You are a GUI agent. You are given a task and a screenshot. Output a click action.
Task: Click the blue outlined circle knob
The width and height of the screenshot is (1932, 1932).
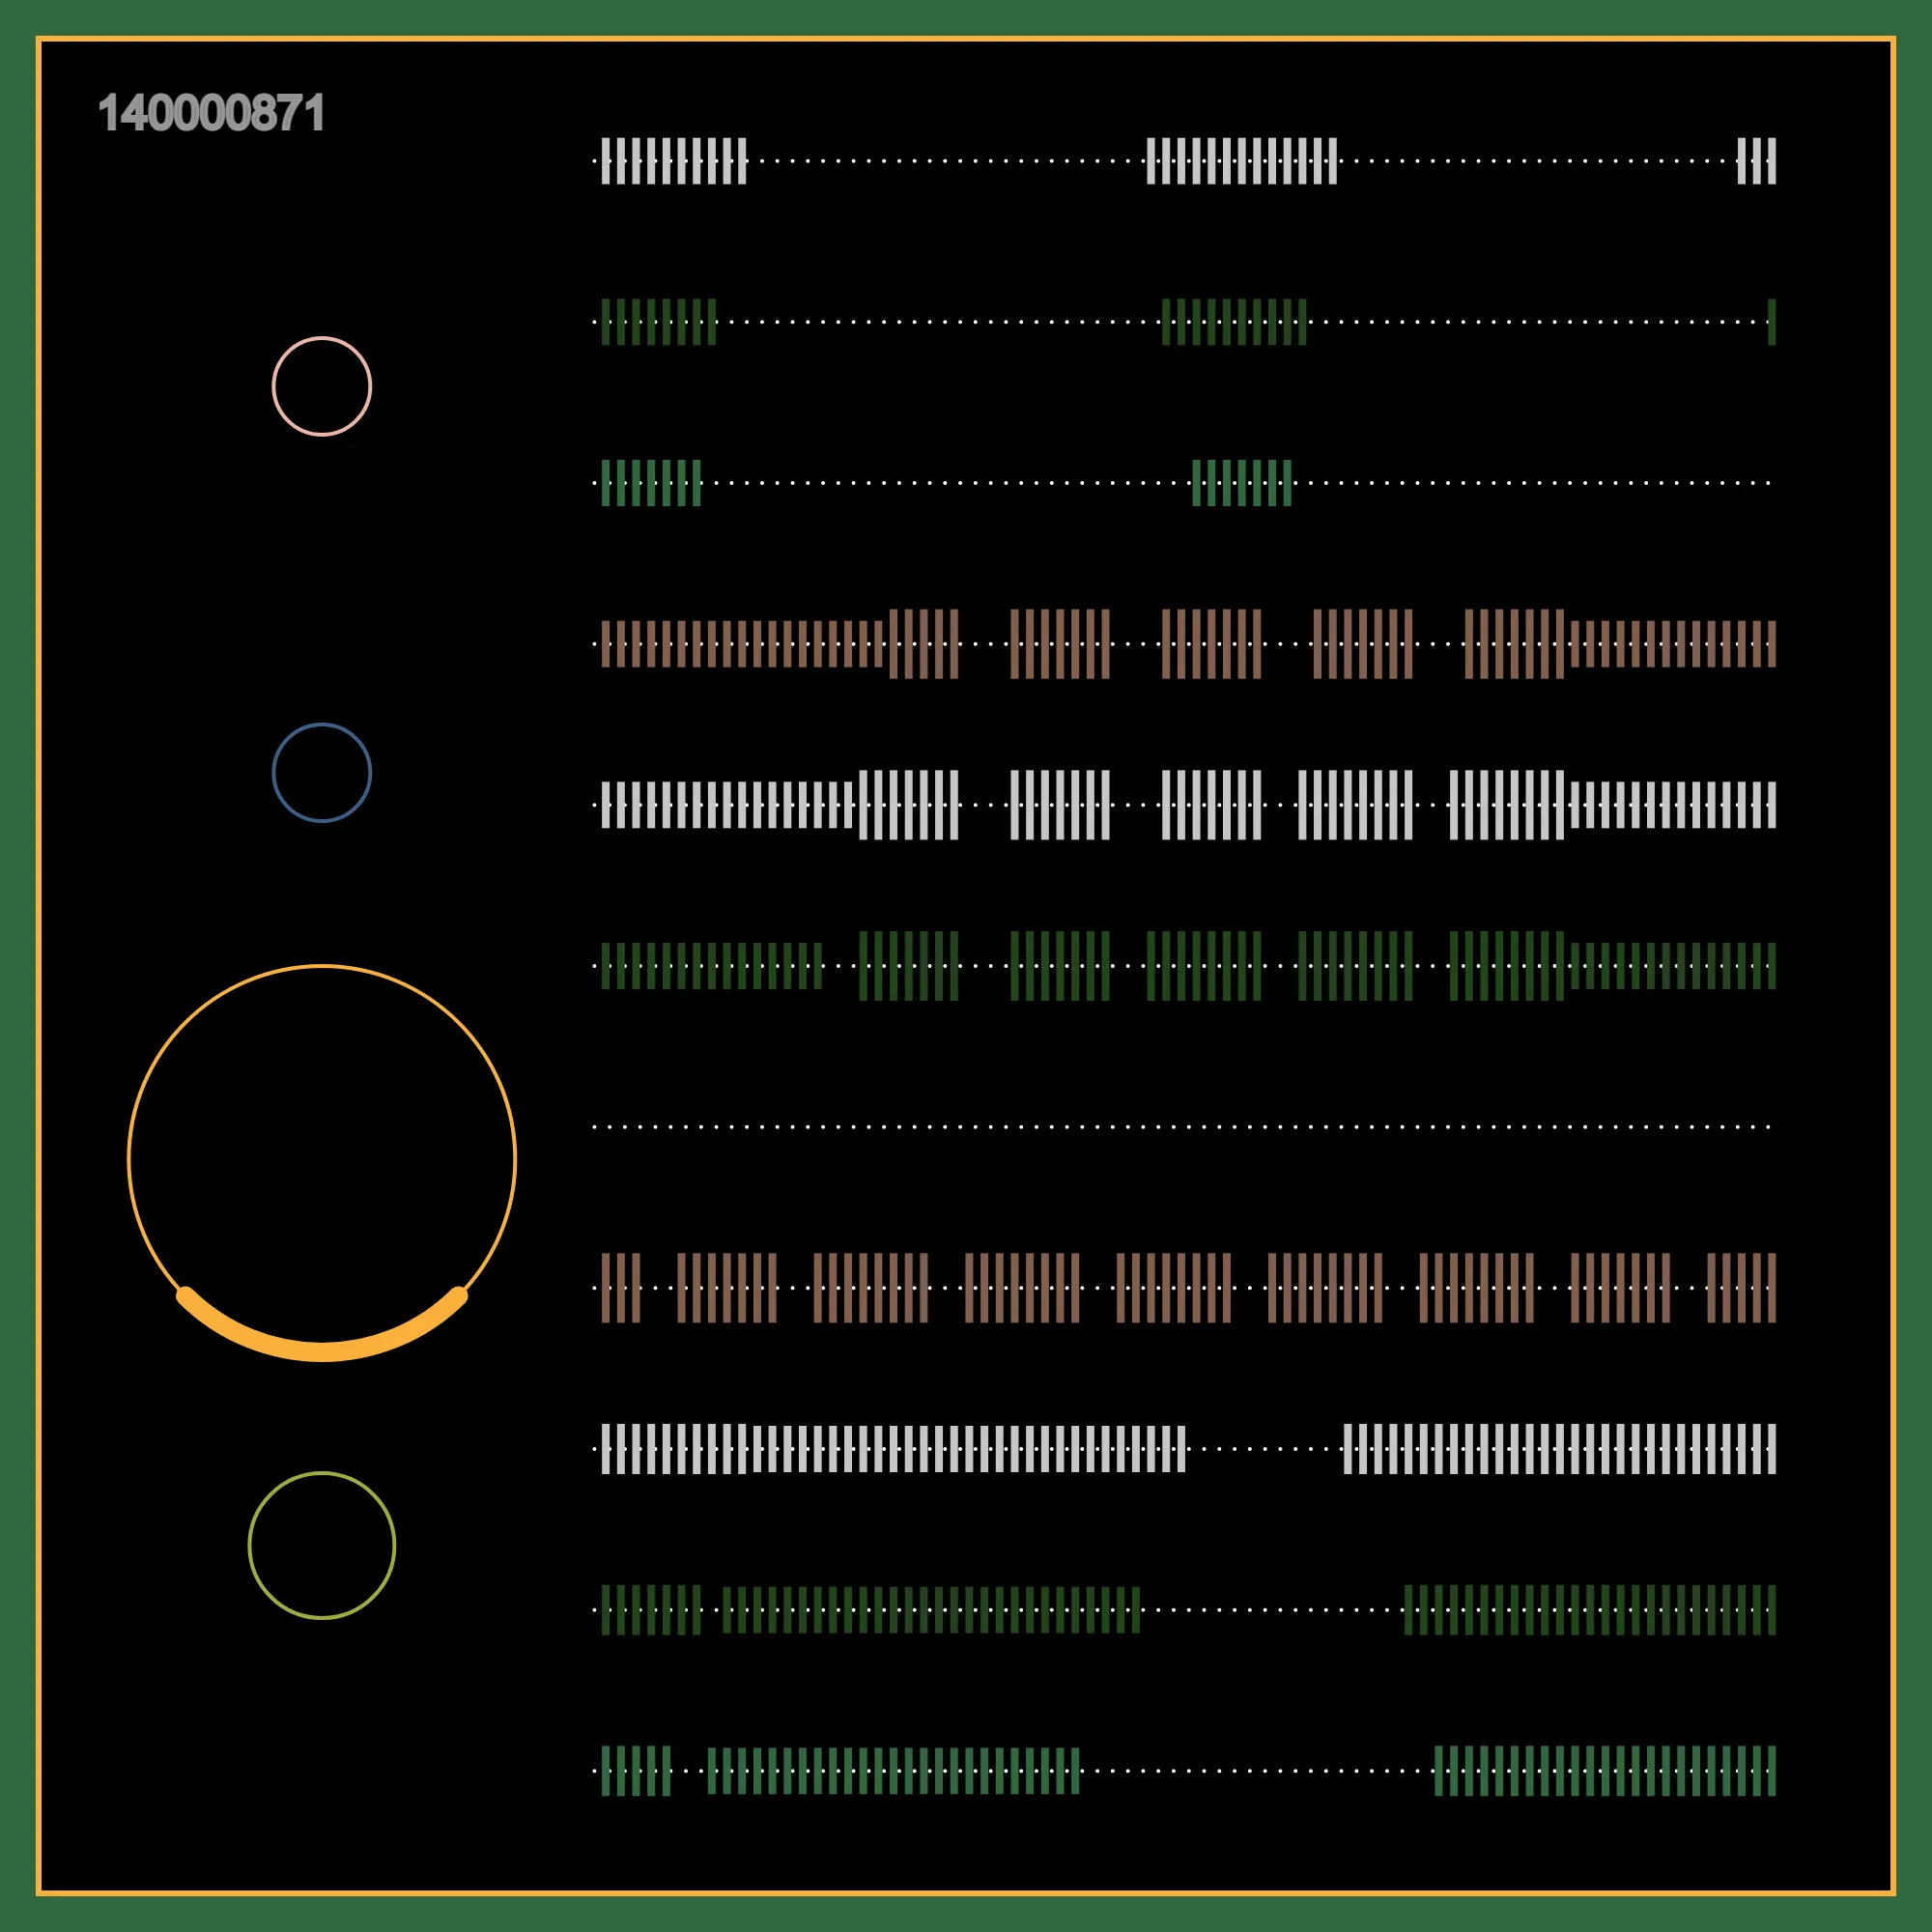point(322,773)
